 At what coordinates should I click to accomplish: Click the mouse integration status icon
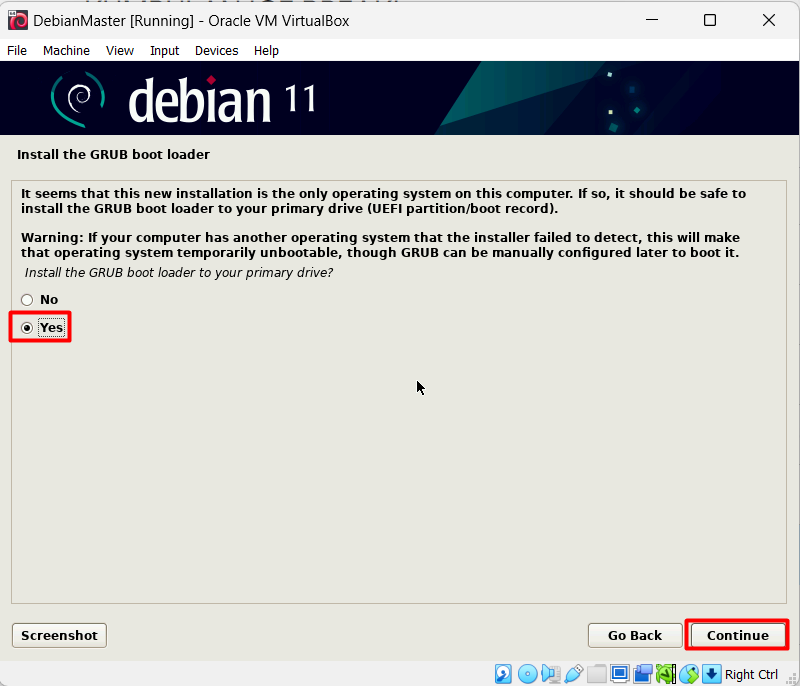tap(689, 674)
